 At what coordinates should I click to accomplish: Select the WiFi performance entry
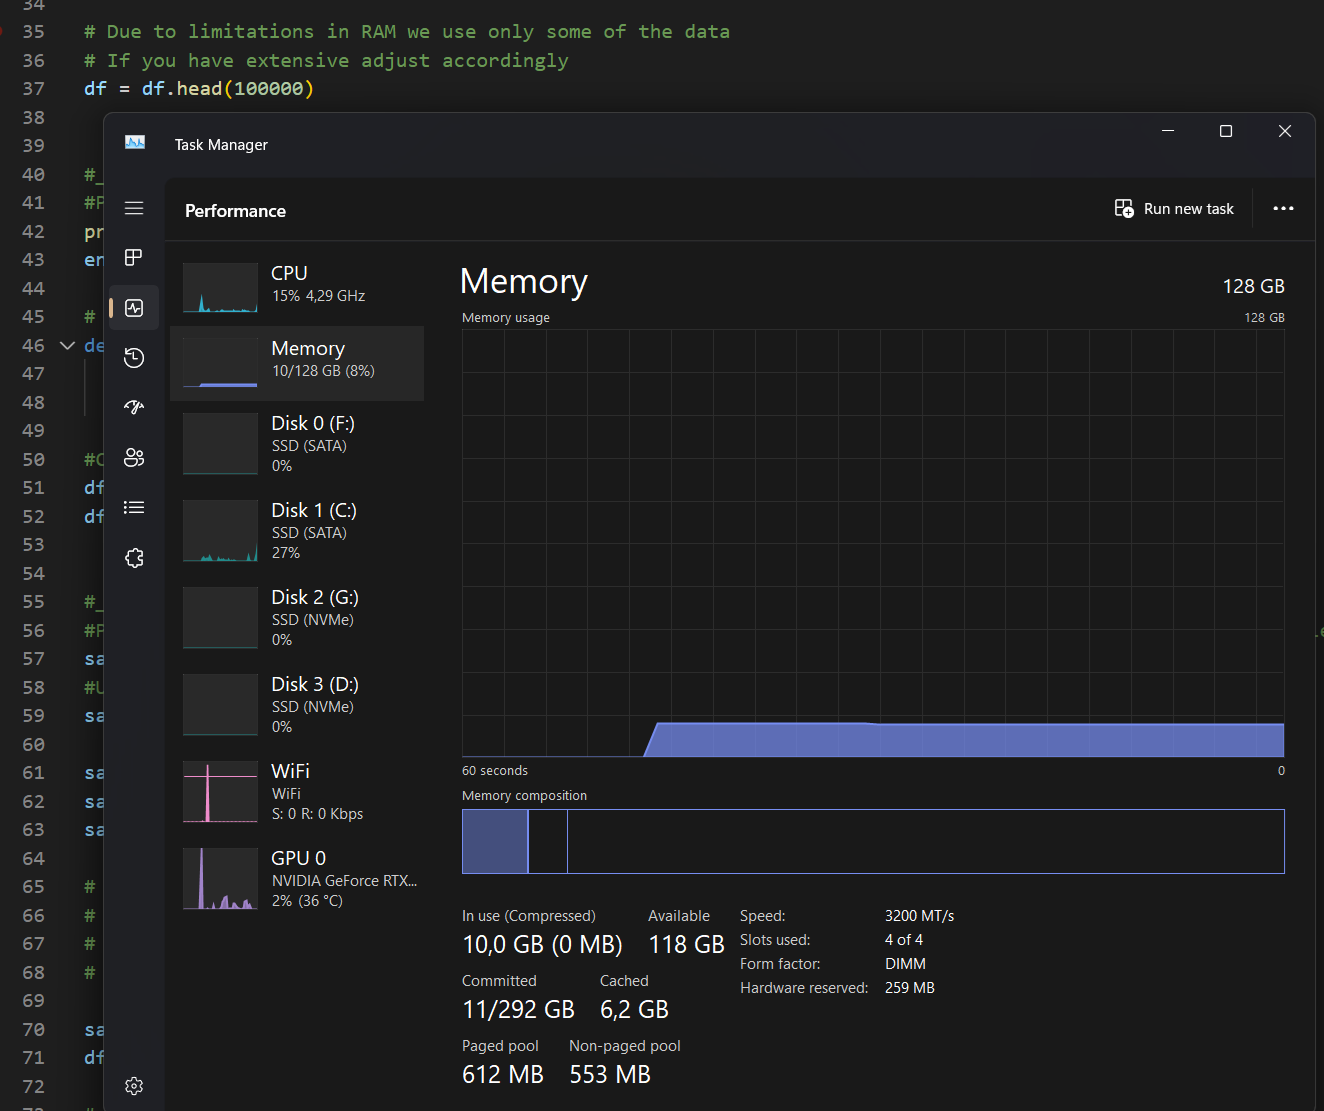click(x=297, y=792)
